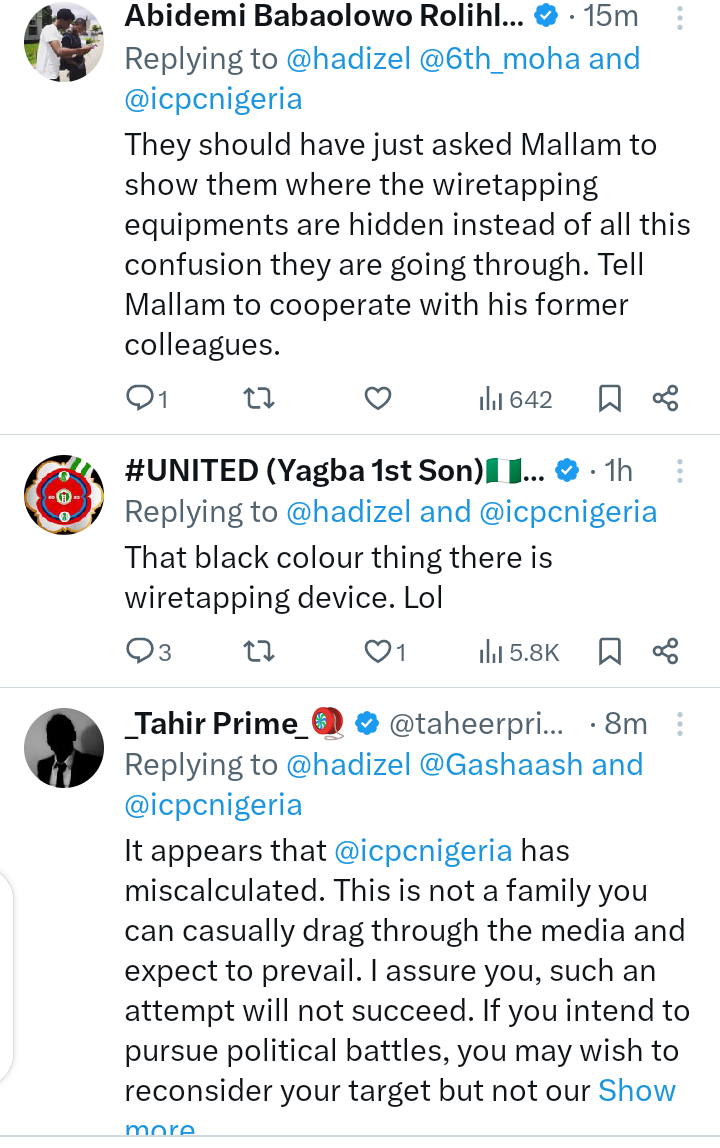The height and width of the screenshot is (1148, 720).
Task: Expand tweet with Show more link
Action: (636, 1090)
